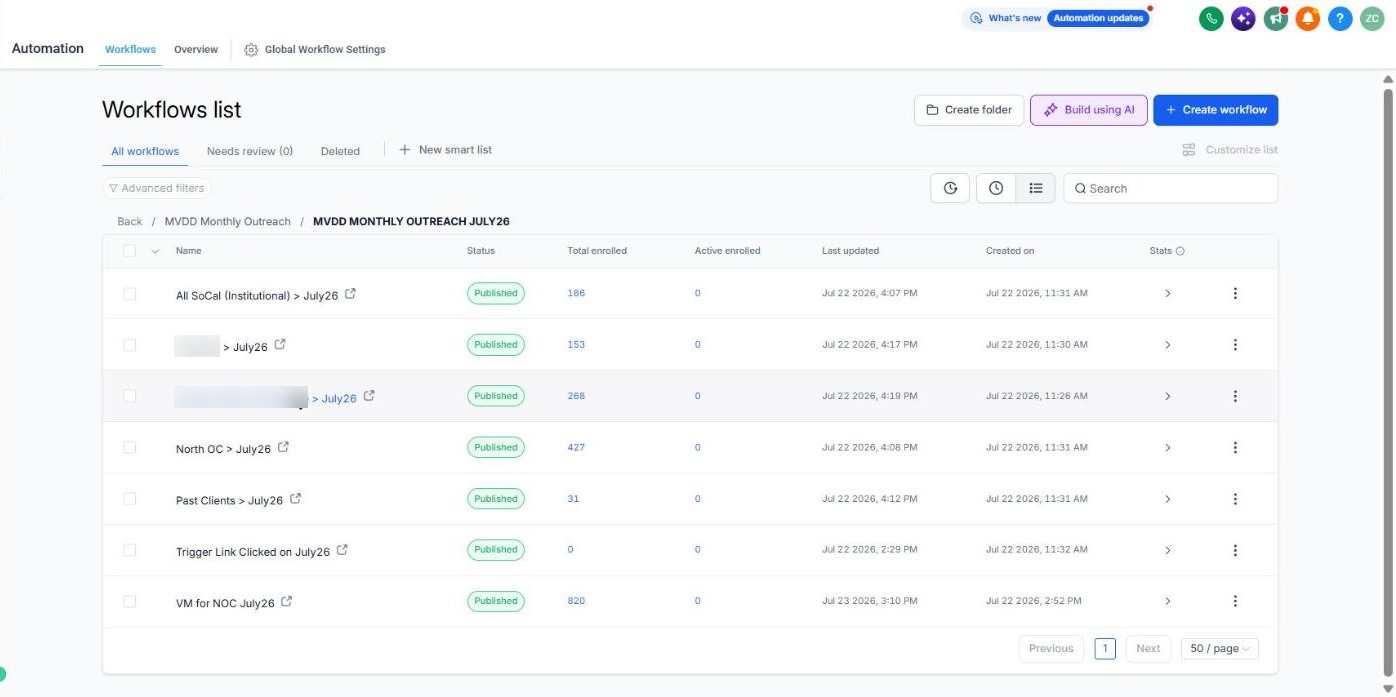
Task: Click the refresh-clock icon beside the view icons
Action: 950,188
